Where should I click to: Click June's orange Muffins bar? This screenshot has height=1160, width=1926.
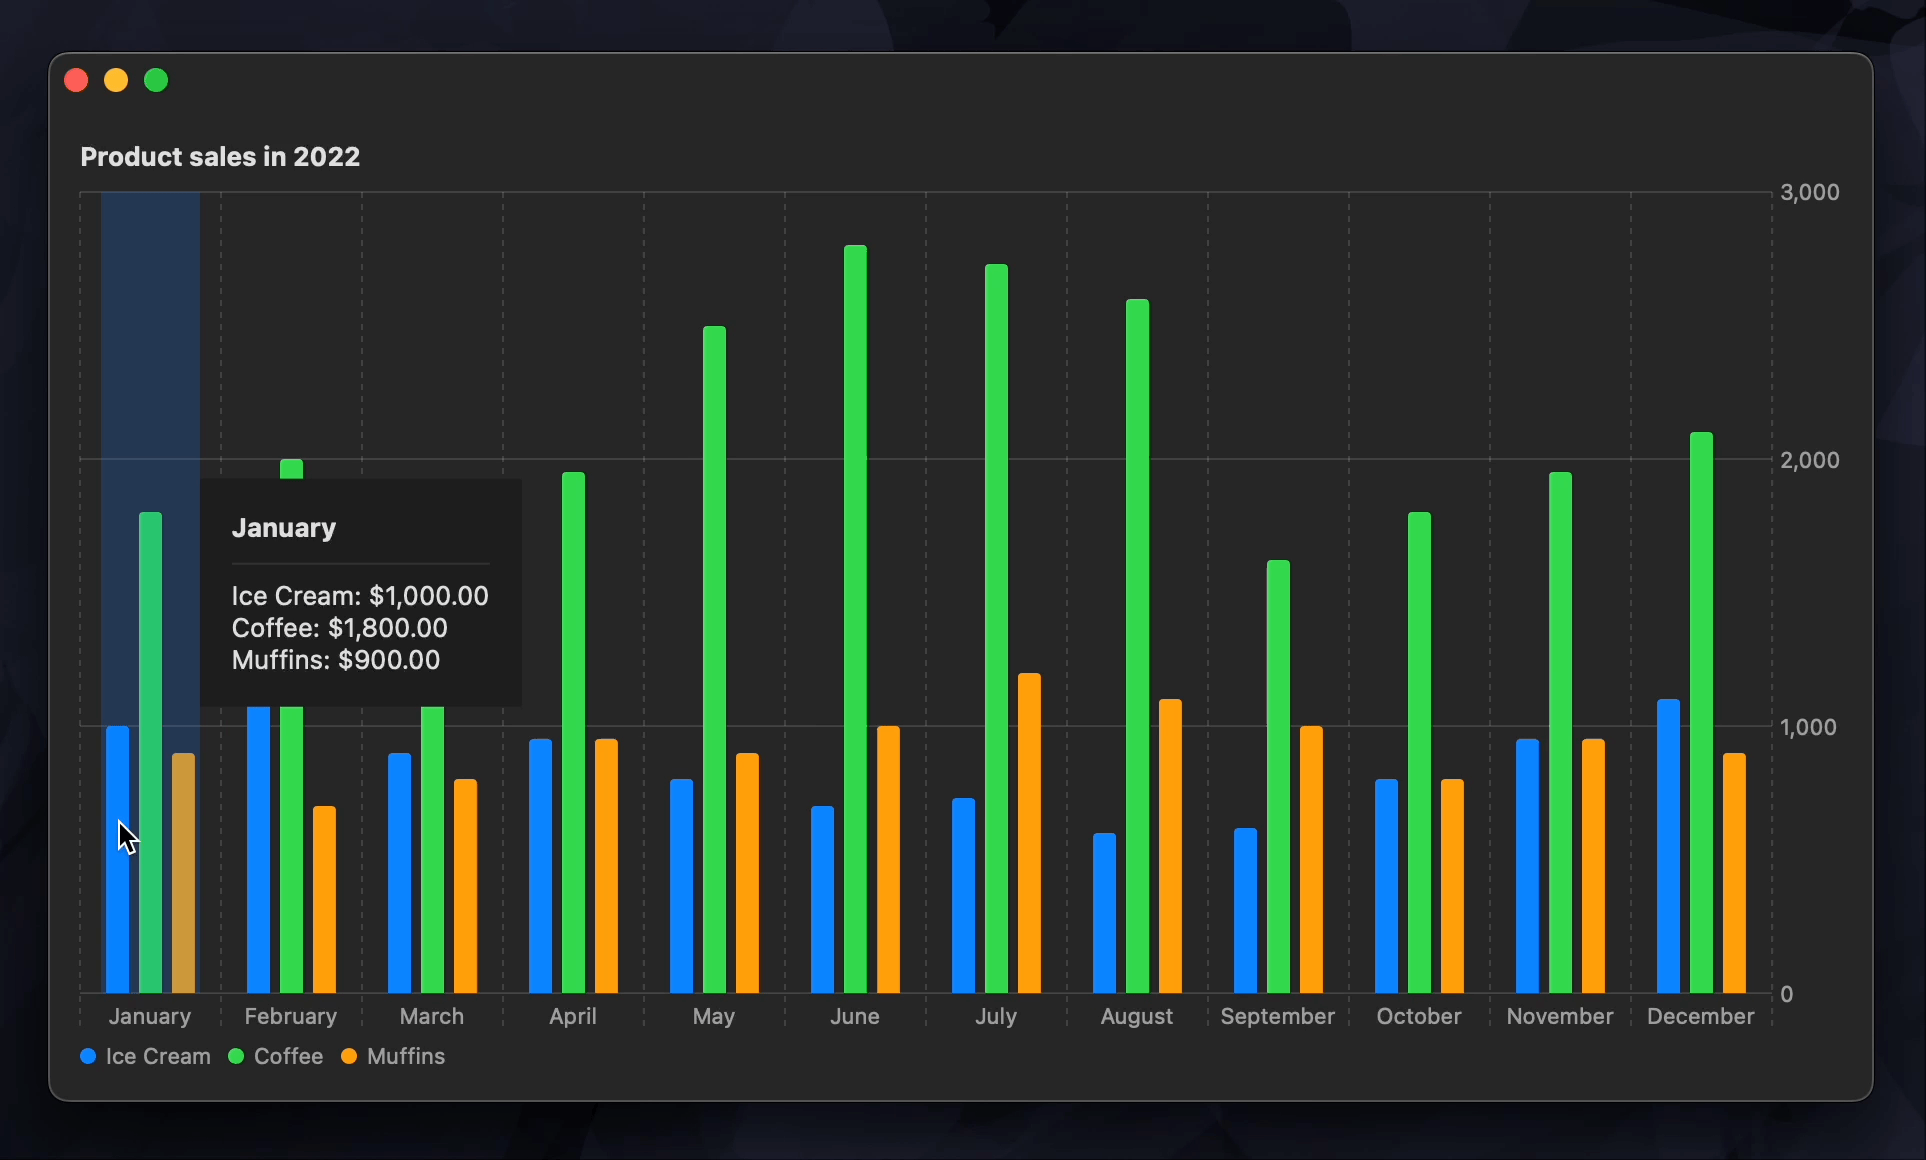coord(889,860)
